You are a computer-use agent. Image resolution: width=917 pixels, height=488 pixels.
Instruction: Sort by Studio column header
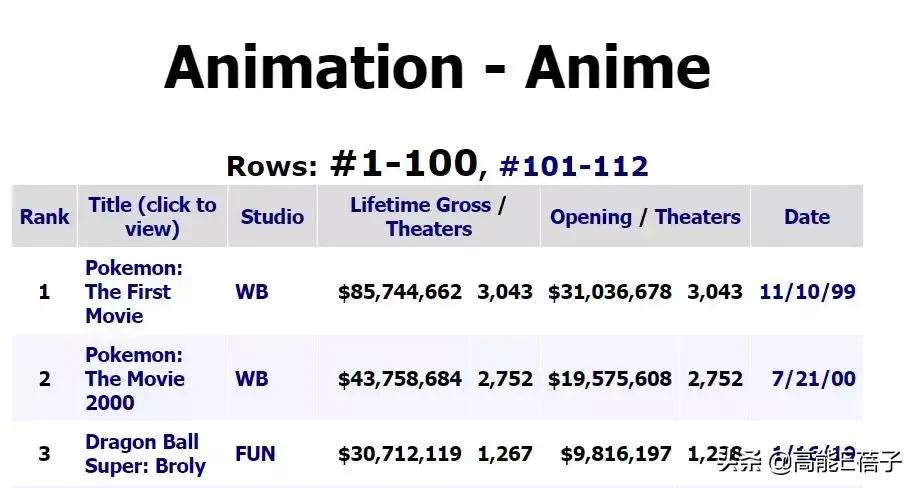coord(272,217)
